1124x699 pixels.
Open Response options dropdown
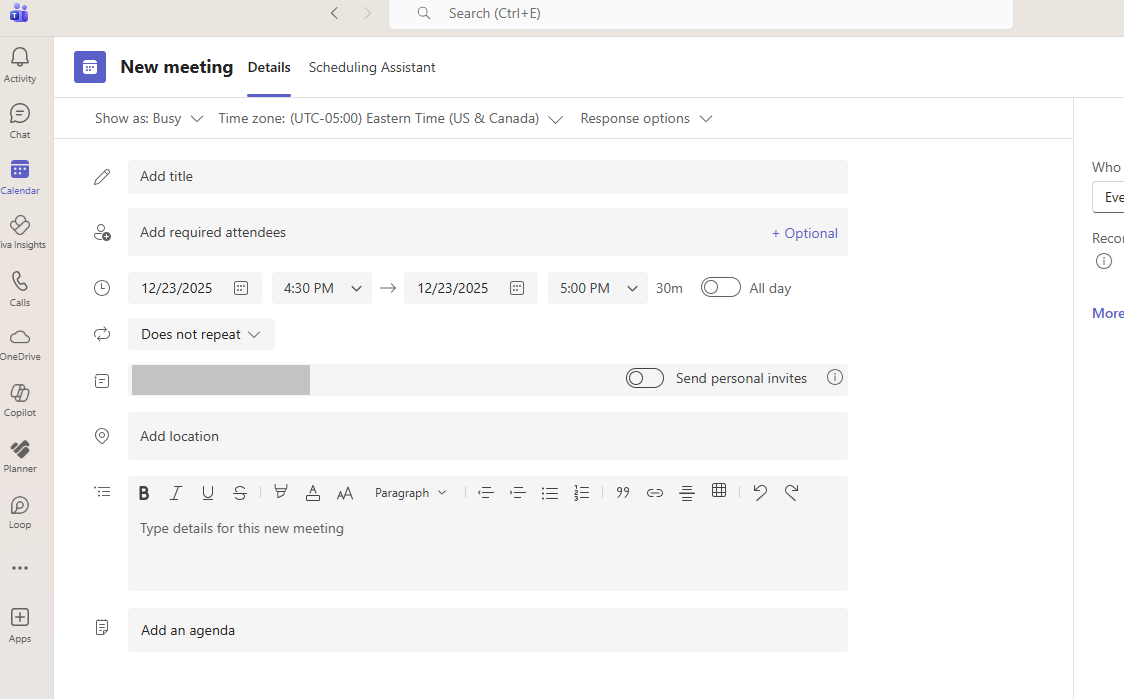tap(647, 118)
